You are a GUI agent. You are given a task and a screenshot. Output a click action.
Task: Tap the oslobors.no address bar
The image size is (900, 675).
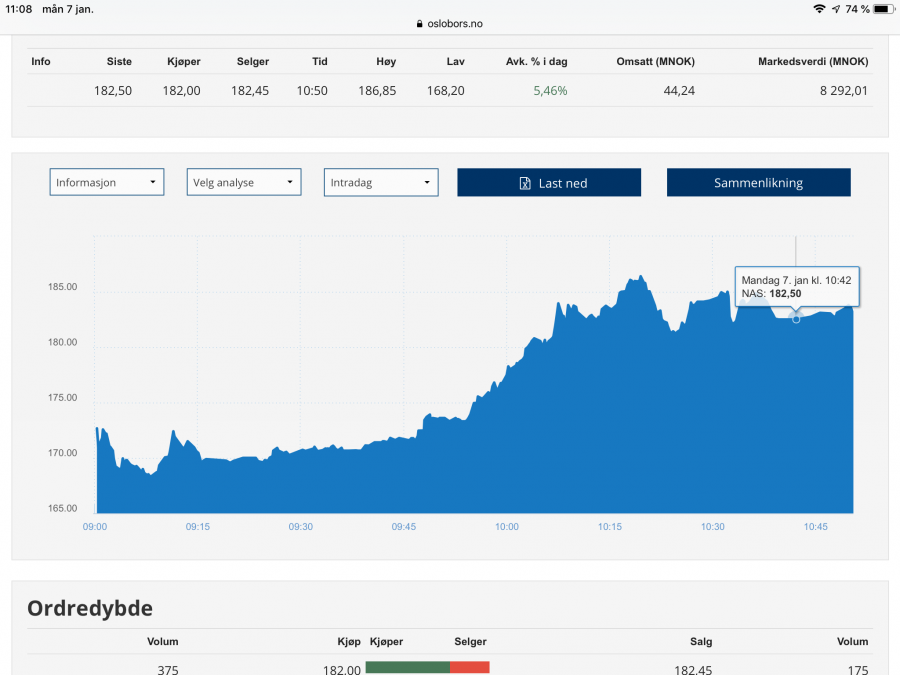click(x=450, y=24)
